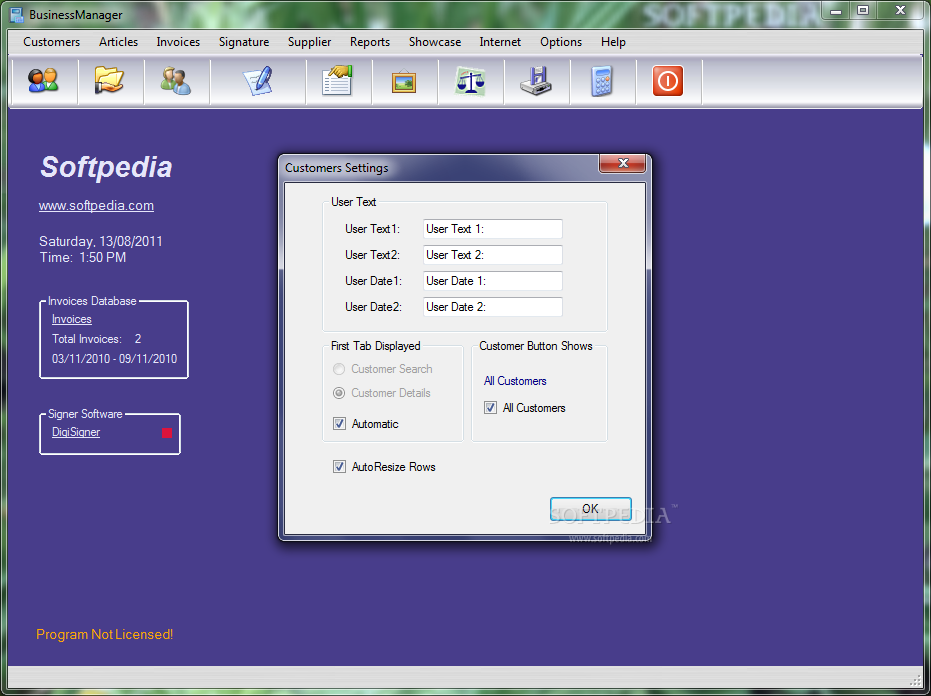This screenshot has height=696, width=931.
Task: Open the Options menu
Action: [x=561, y=42]
